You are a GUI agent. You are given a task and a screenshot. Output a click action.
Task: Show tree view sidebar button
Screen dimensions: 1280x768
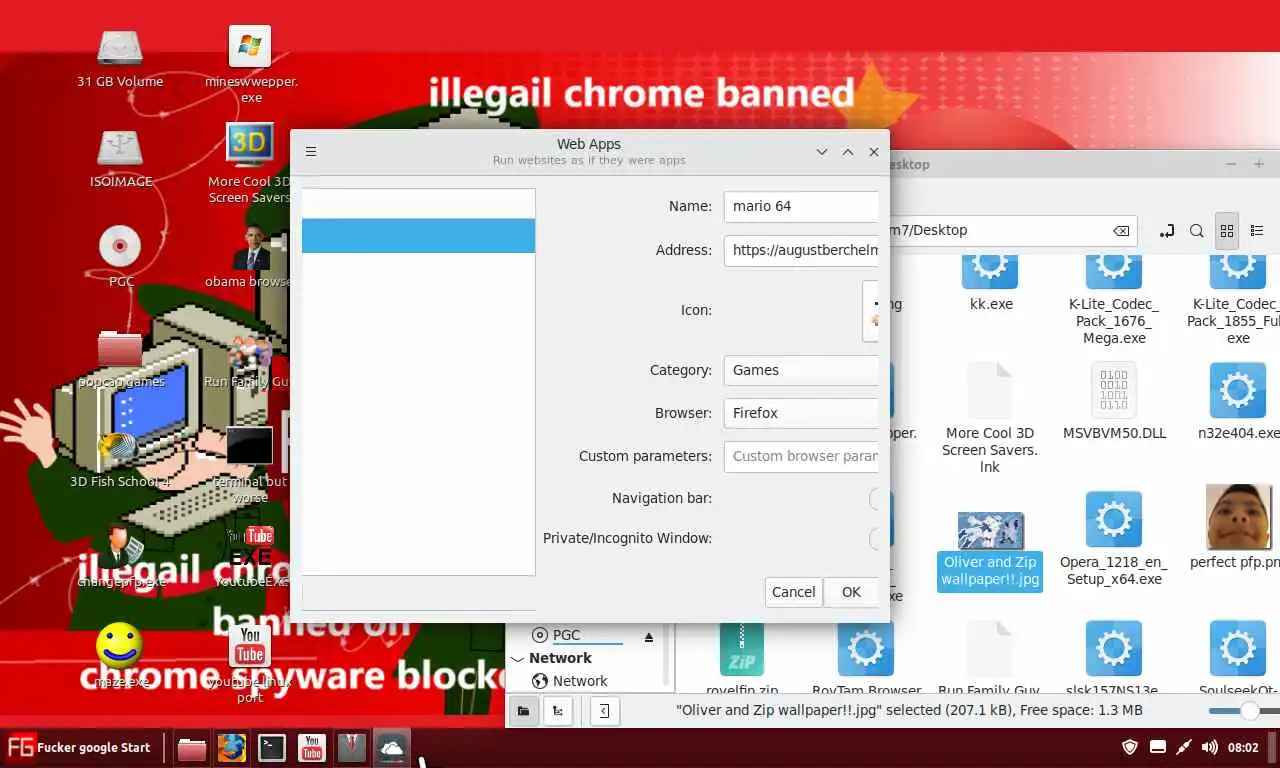557,711
